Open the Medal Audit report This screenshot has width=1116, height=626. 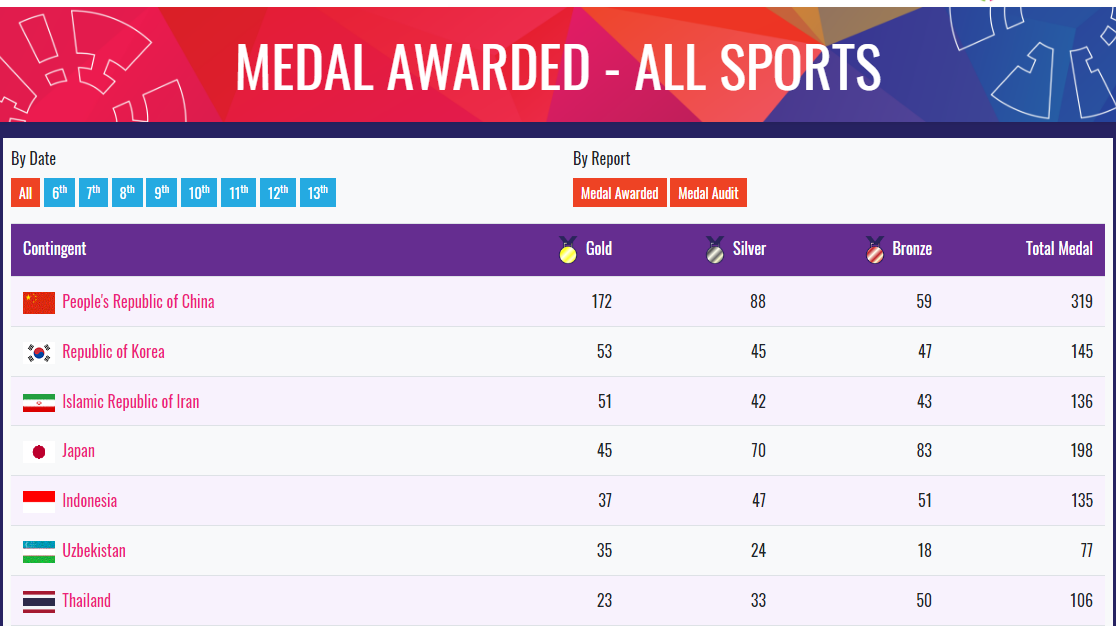tap(708, 193)
